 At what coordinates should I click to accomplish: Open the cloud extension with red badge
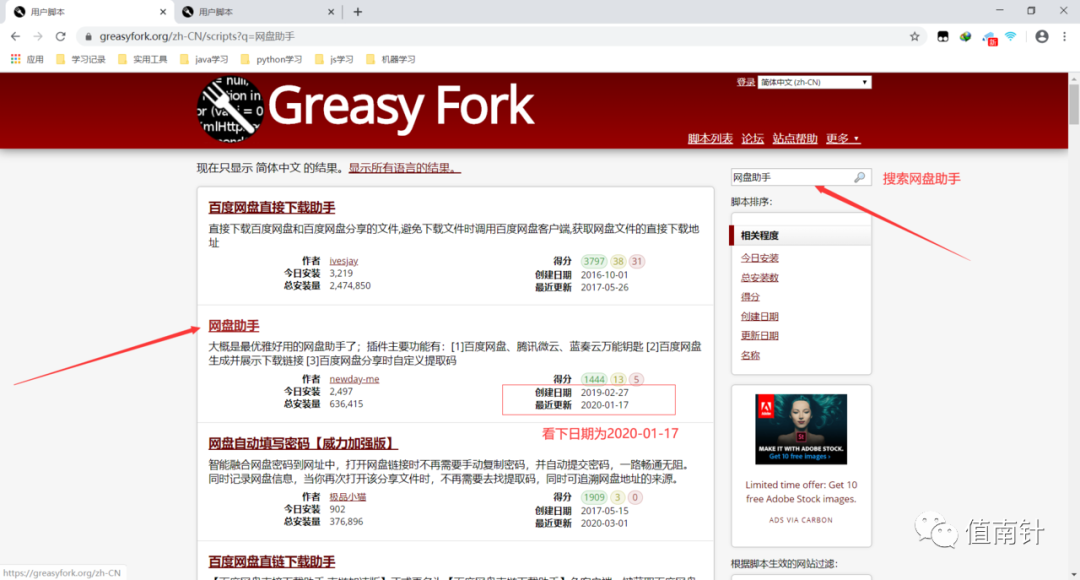pyautogui.click(x=990, y=38)
